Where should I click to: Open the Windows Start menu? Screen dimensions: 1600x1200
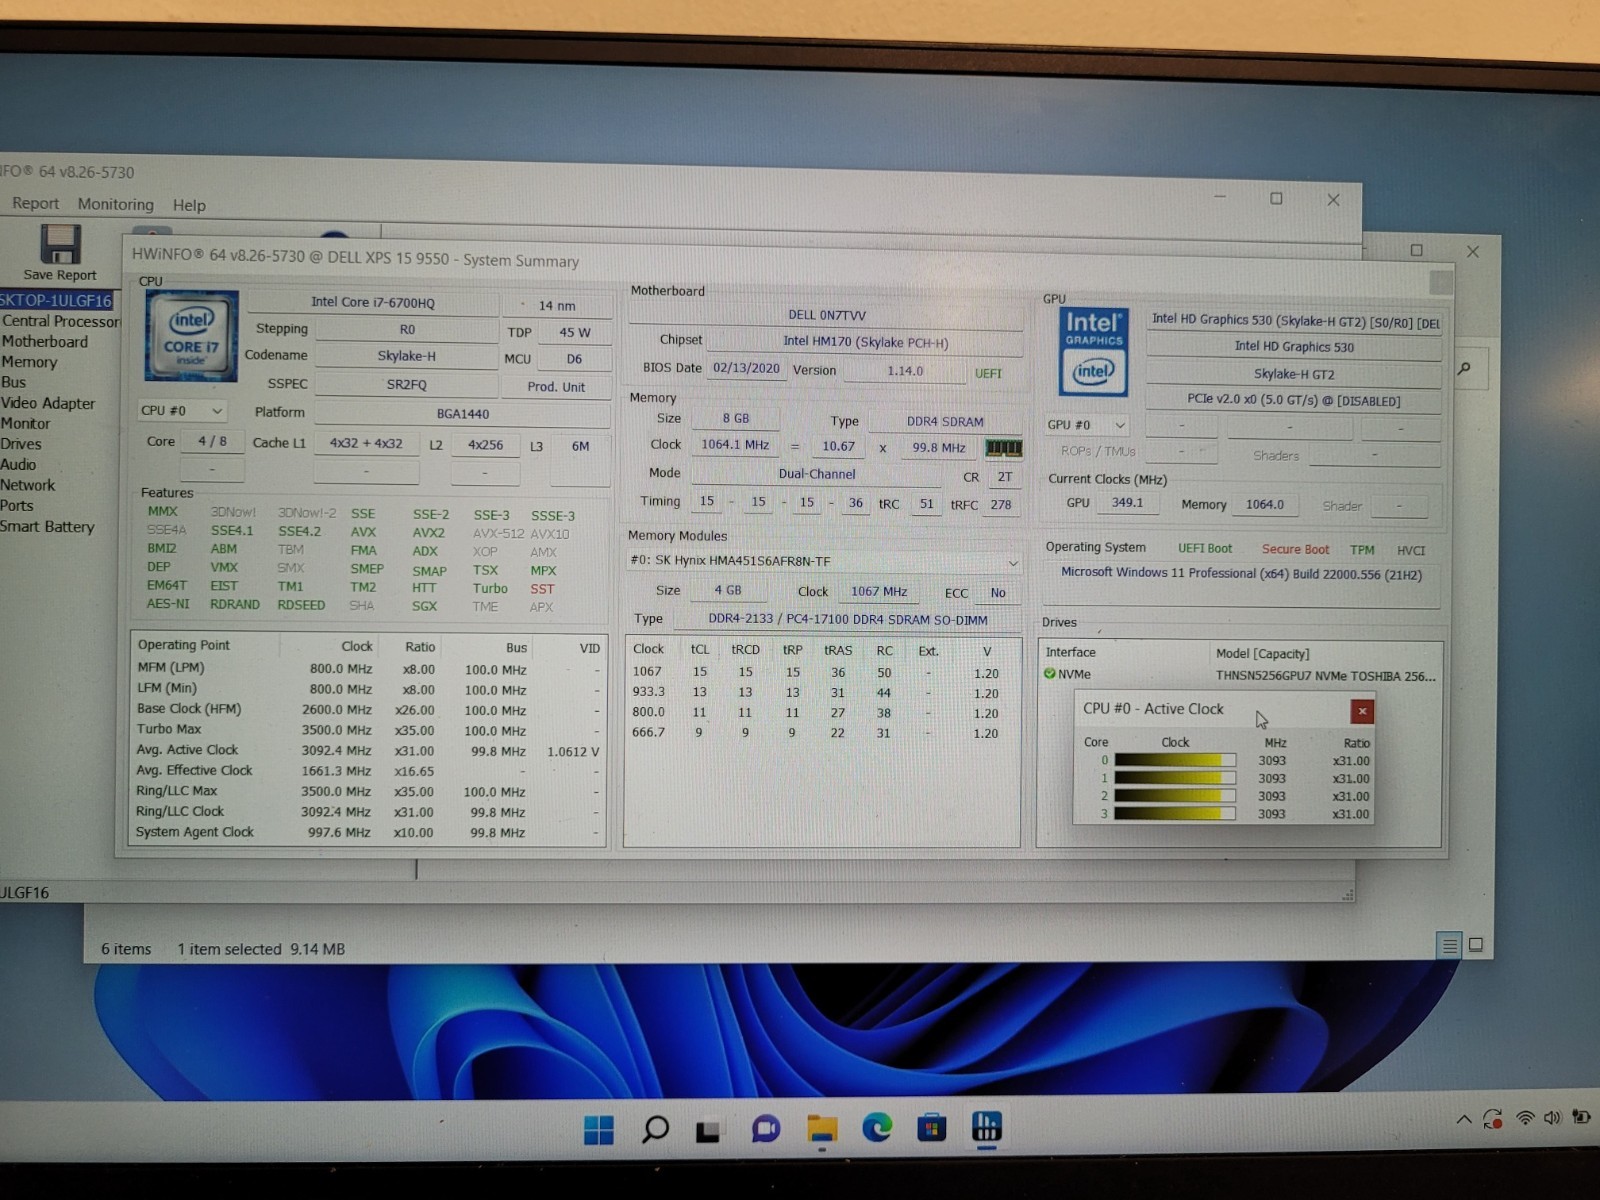tap(598, 1130)
